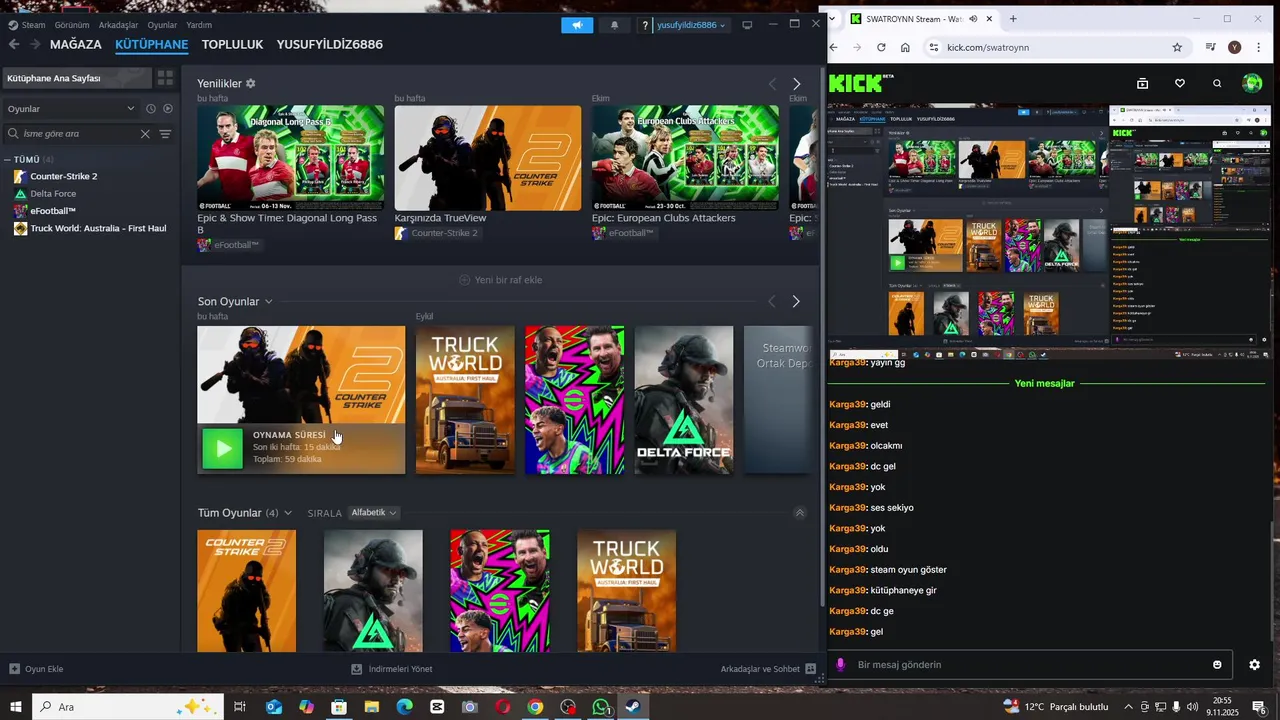Switch Steam to Big Picture mode icon
Screen dimensions: 1280x720
click(747, 25)
